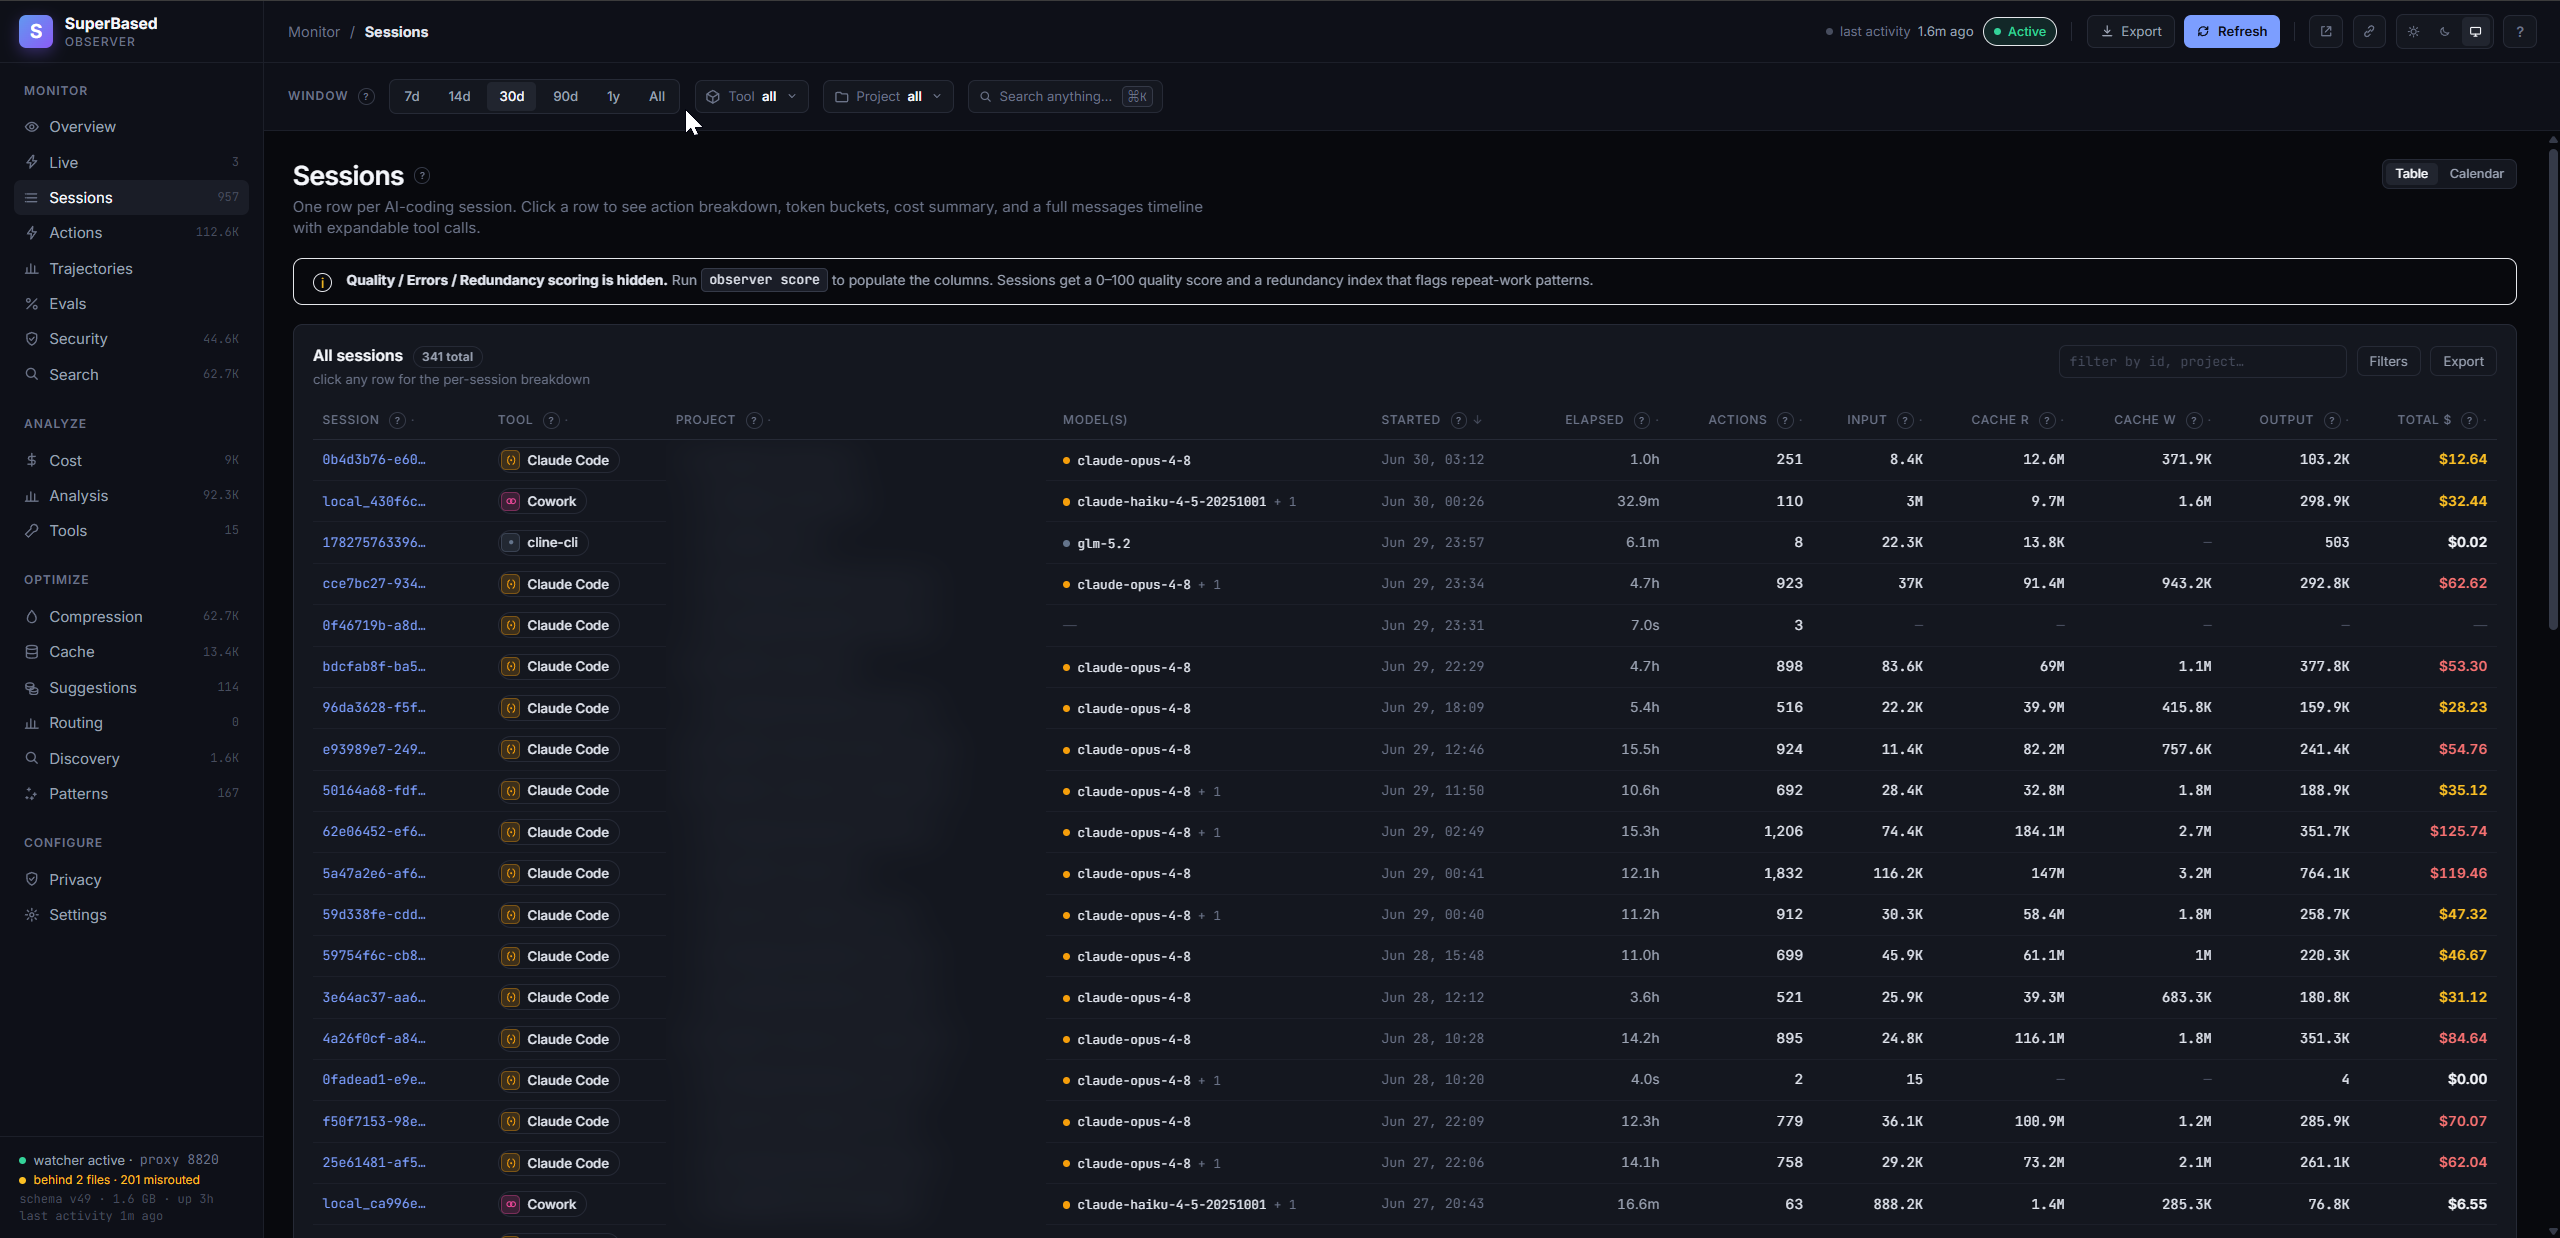Click the TOOL column help icon

(x=551, y=420)
